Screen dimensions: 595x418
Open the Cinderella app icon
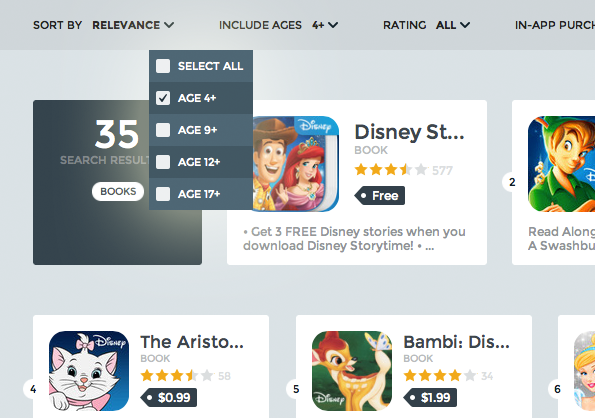tap(584, 371)
